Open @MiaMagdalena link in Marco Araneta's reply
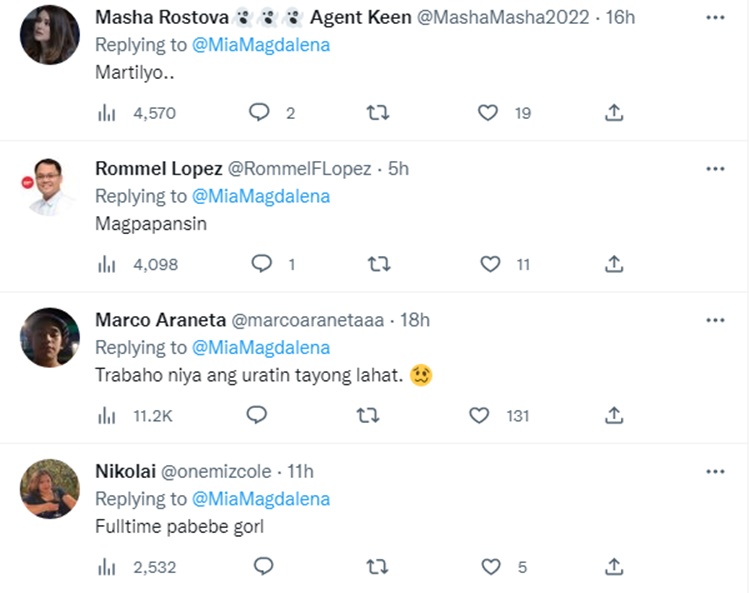This screenshot has height=593, width=750. pyautogui.click(x=260, y=348)
